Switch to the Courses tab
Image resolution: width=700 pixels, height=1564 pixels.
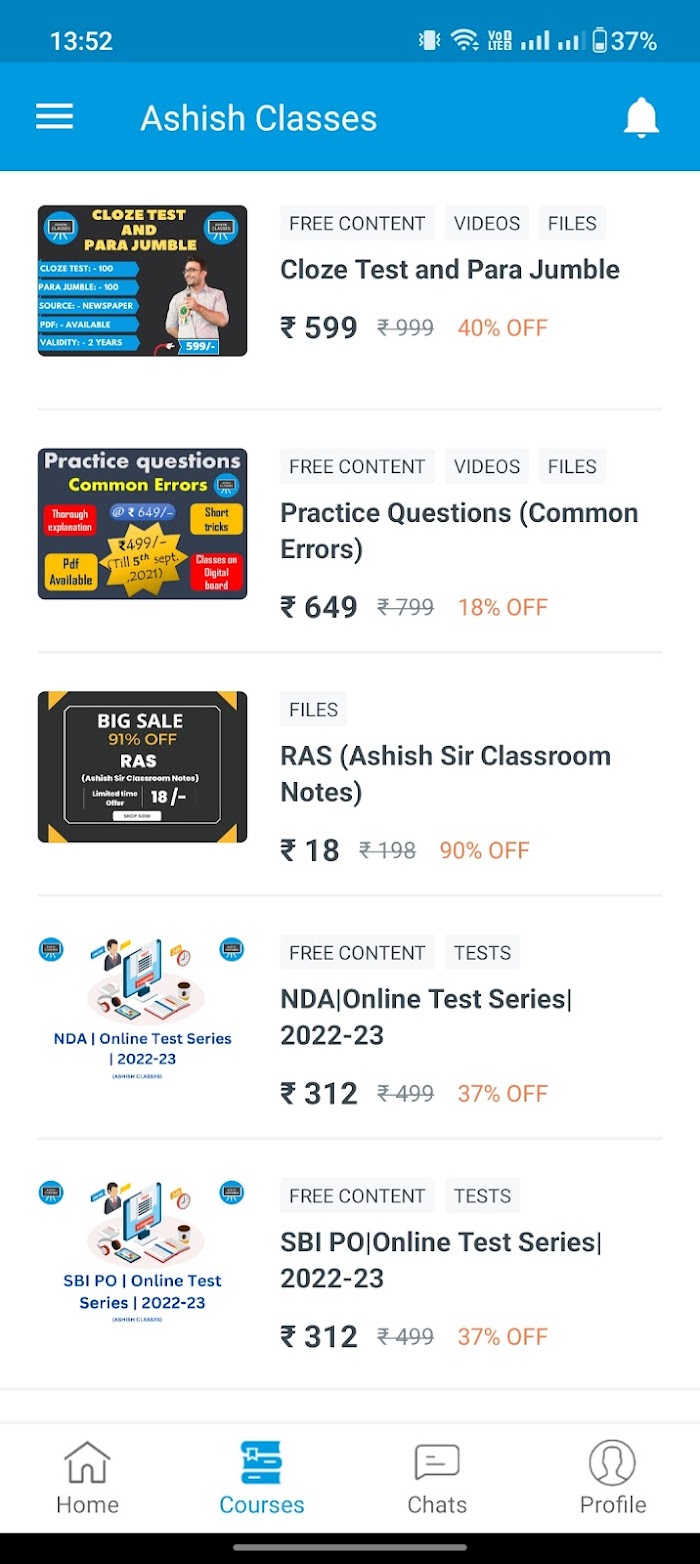262,1478
